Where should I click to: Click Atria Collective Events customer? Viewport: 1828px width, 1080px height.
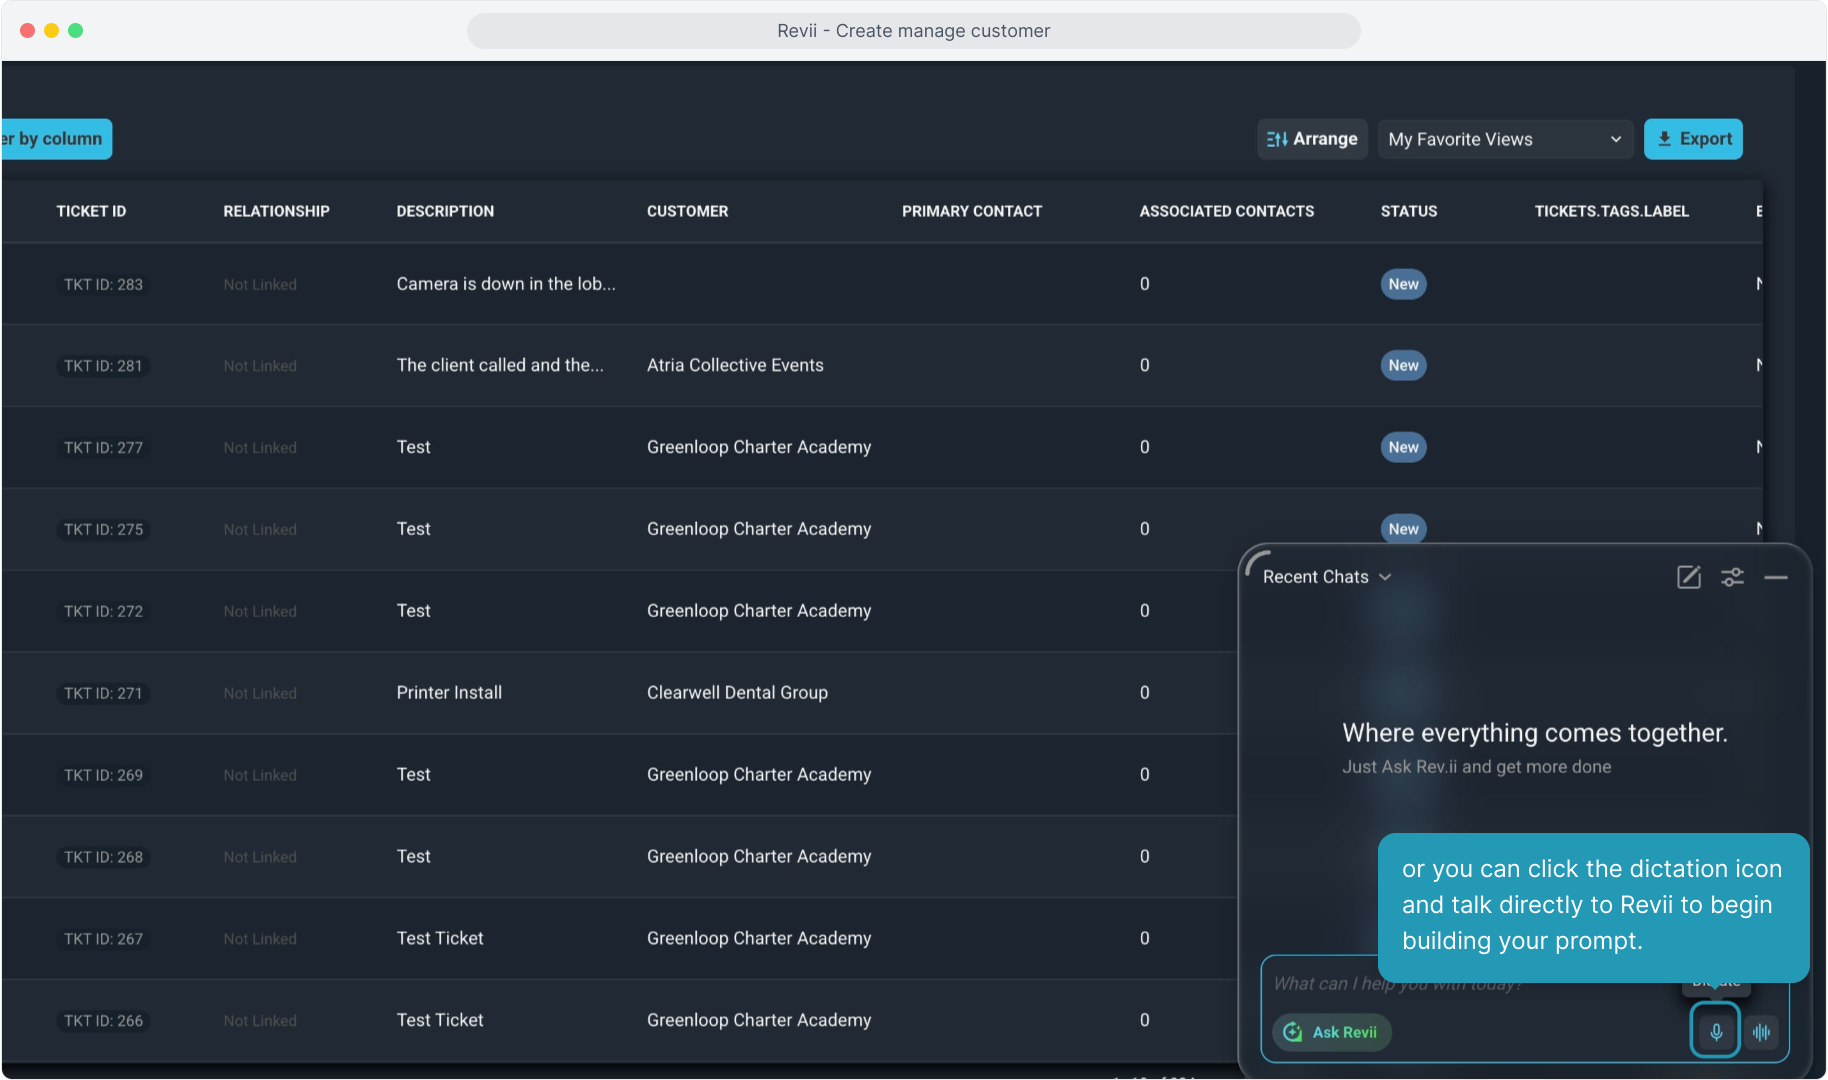pos(735,365)
